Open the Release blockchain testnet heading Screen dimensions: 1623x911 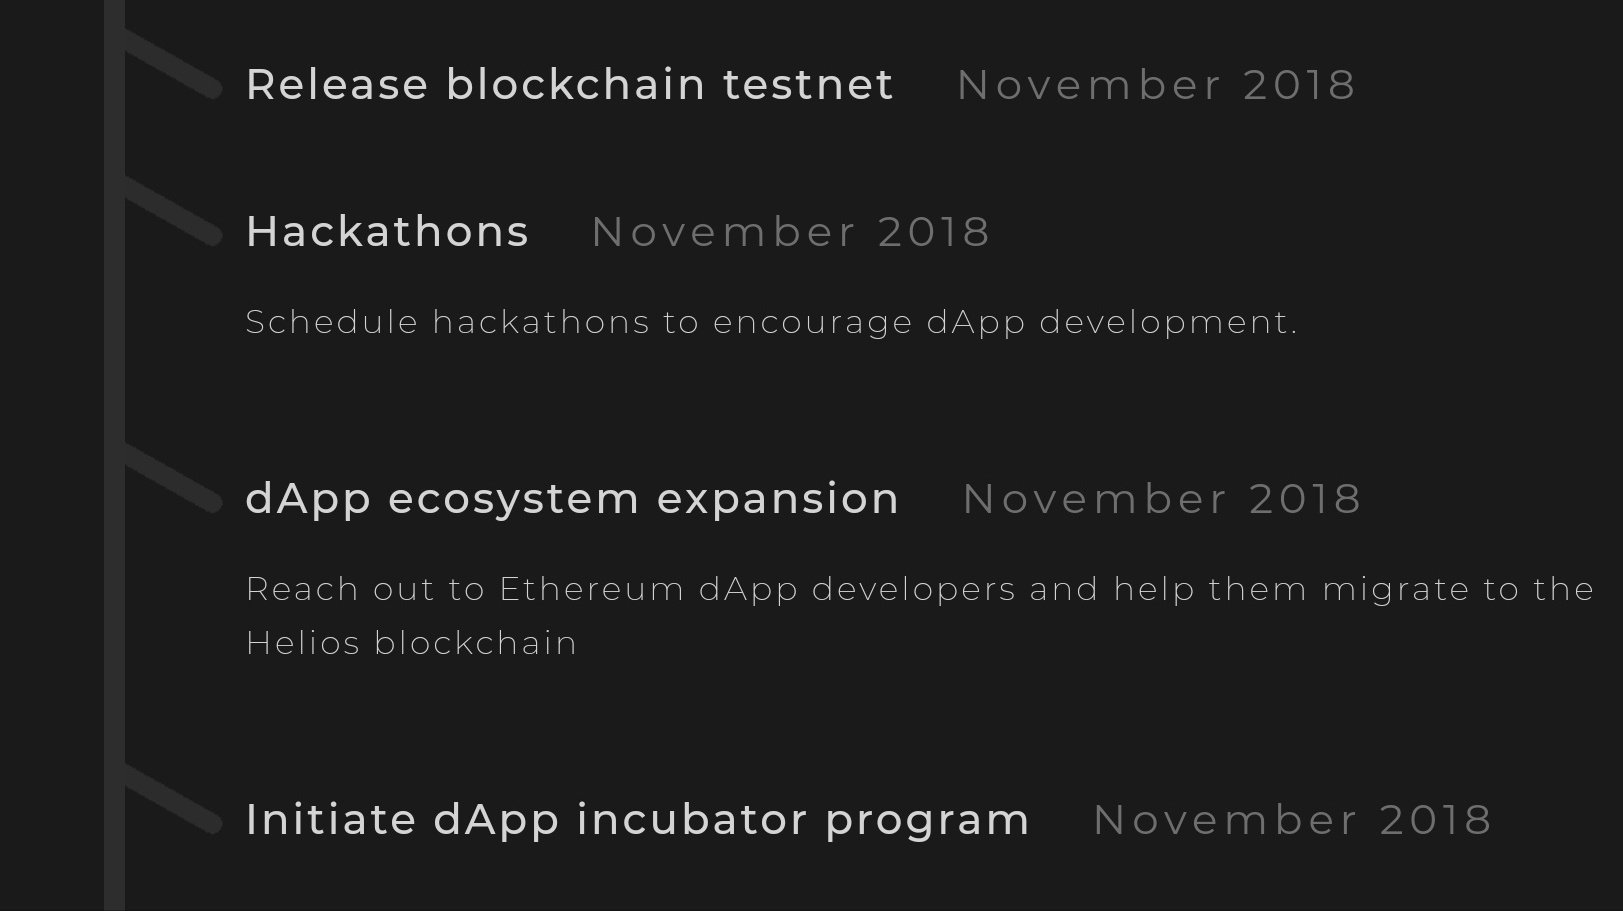point(569,84)
